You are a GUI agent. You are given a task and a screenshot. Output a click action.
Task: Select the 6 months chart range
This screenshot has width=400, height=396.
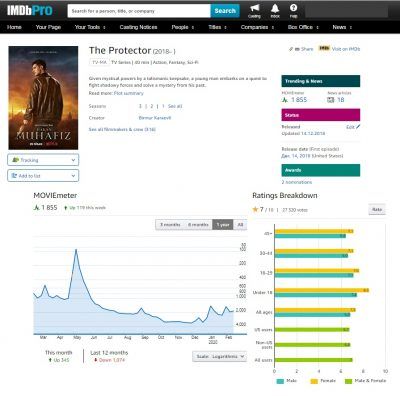pyautogui.click(x=198, y=225)
